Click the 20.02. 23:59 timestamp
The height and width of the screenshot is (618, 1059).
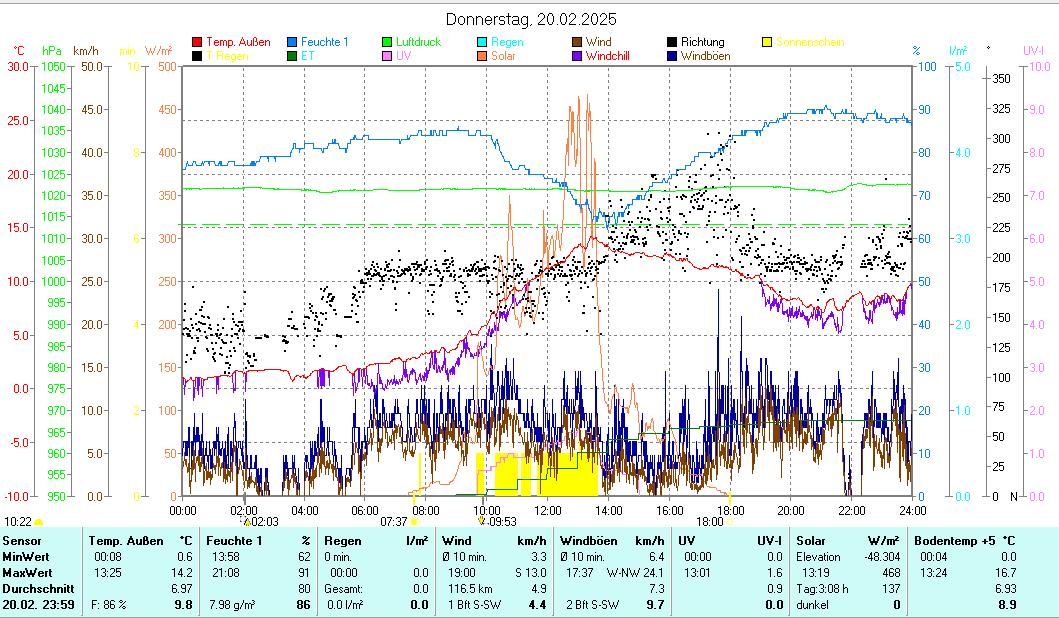click(x=38, y=605)
